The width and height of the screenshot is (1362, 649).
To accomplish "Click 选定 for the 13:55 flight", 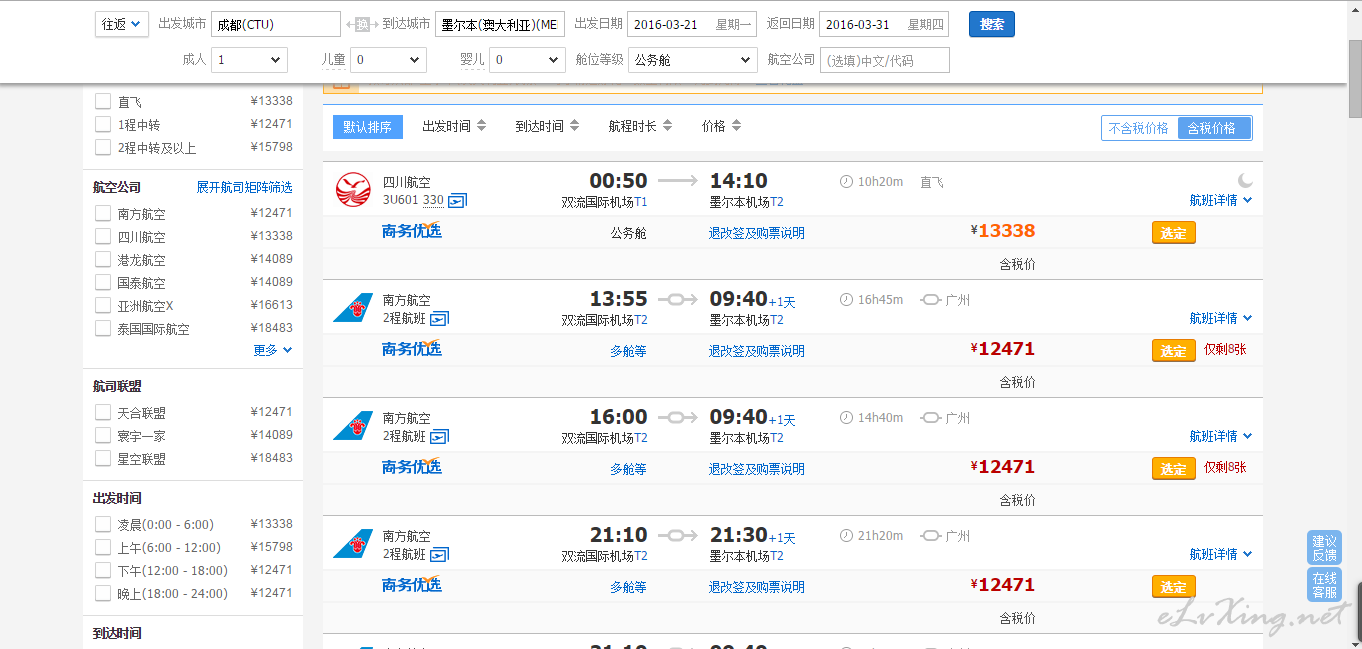I will (x=1174, y=351).
